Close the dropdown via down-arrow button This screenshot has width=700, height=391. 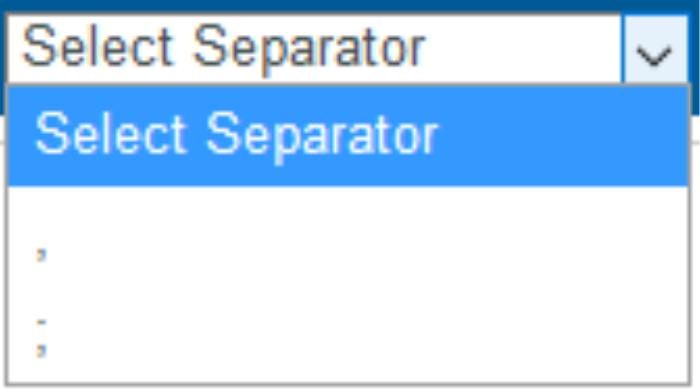point(655,49)
